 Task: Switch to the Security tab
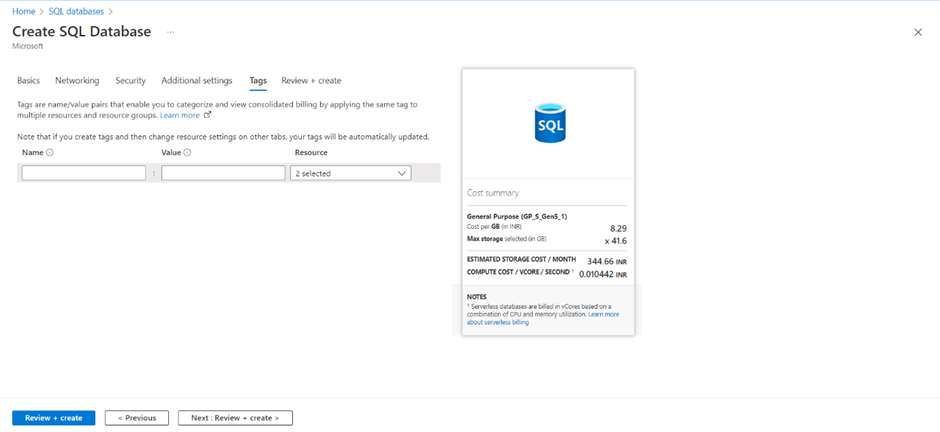coord(131,80)
